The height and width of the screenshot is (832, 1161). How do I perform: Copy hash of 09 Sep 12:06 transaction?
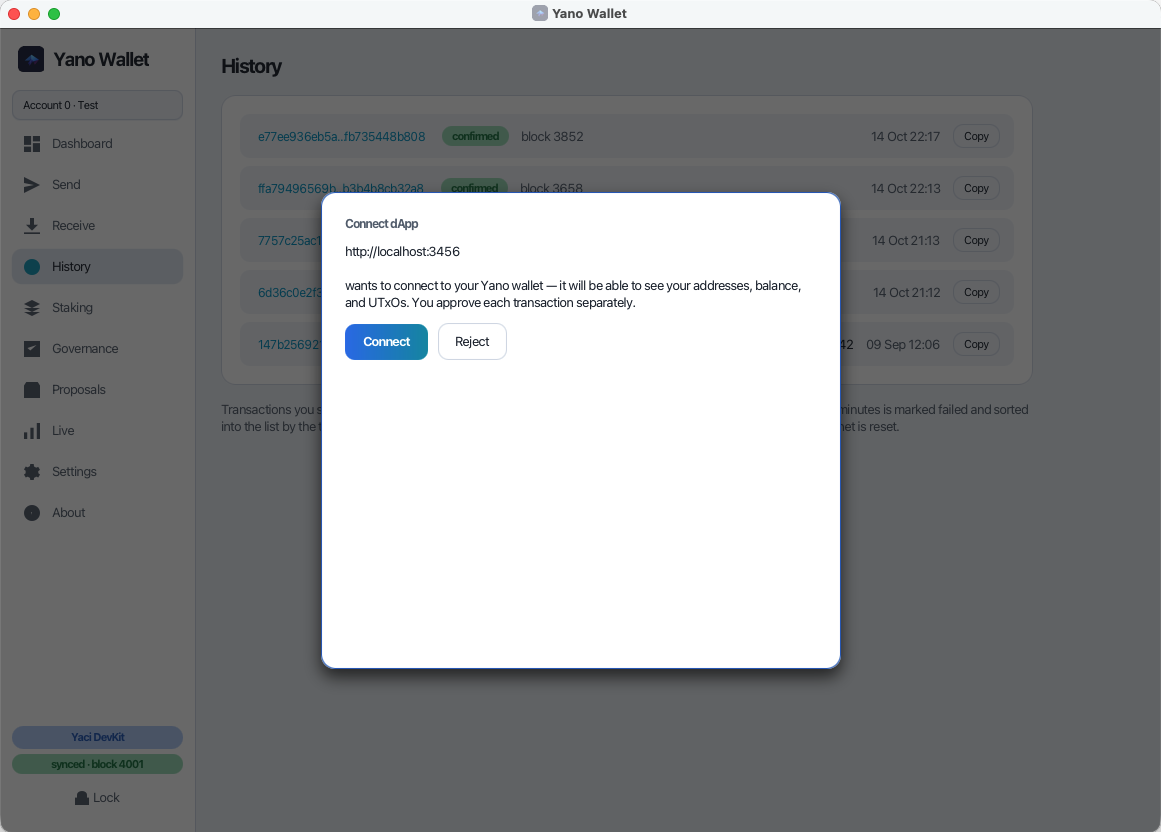tap(976, 344)
